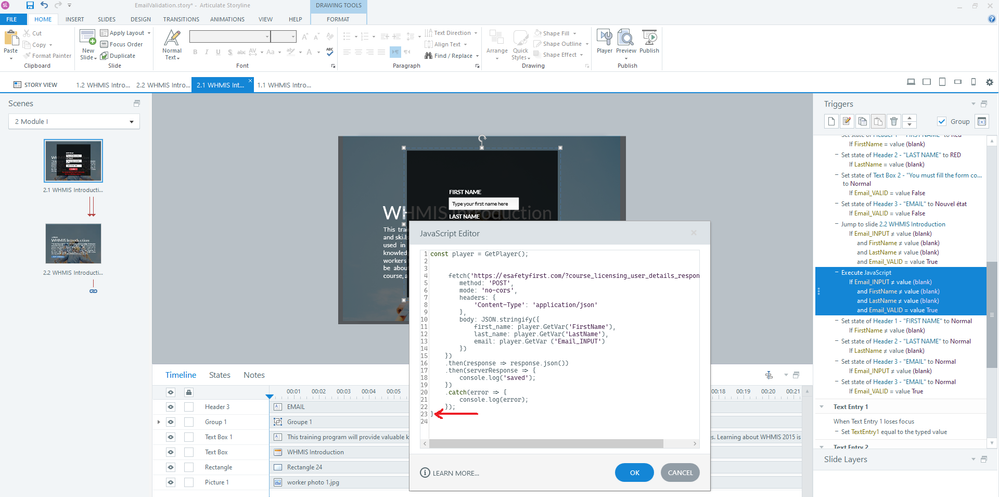Switch to the States tab

[x=219, y=375]
